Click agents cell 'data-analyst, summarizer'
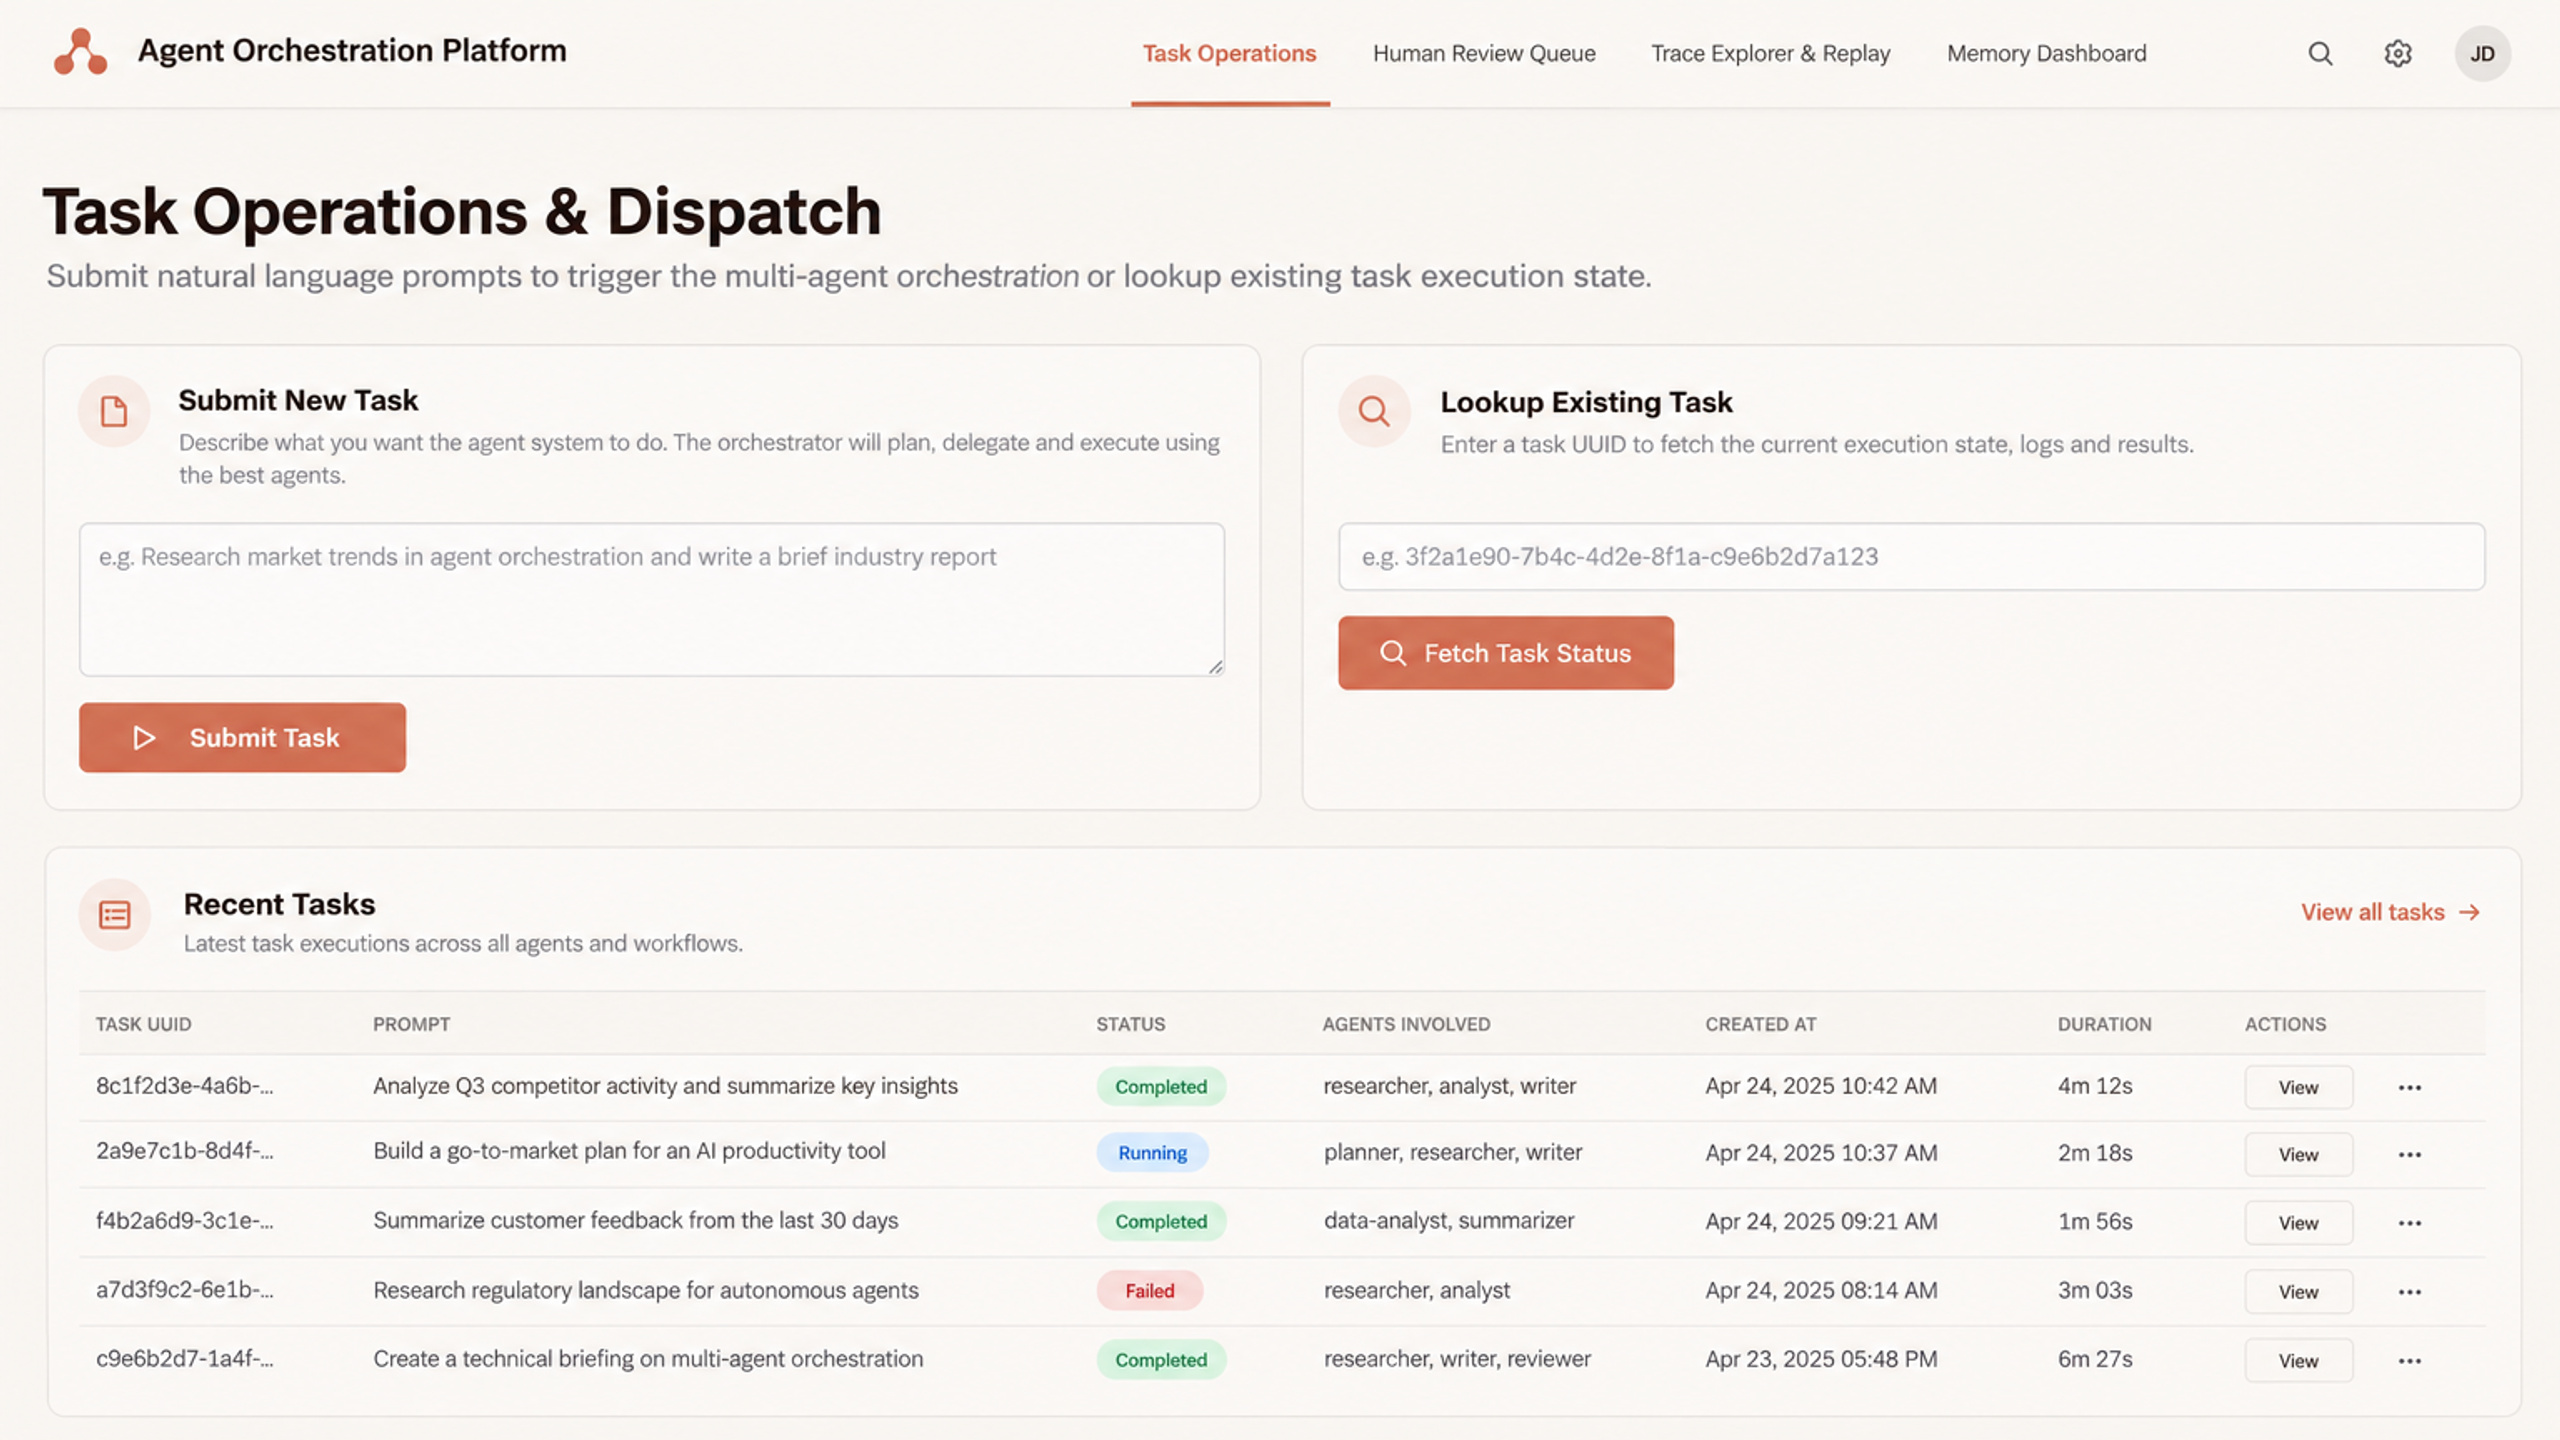Viewport: 2560px width, 1440px height. coord(1449,1221)
